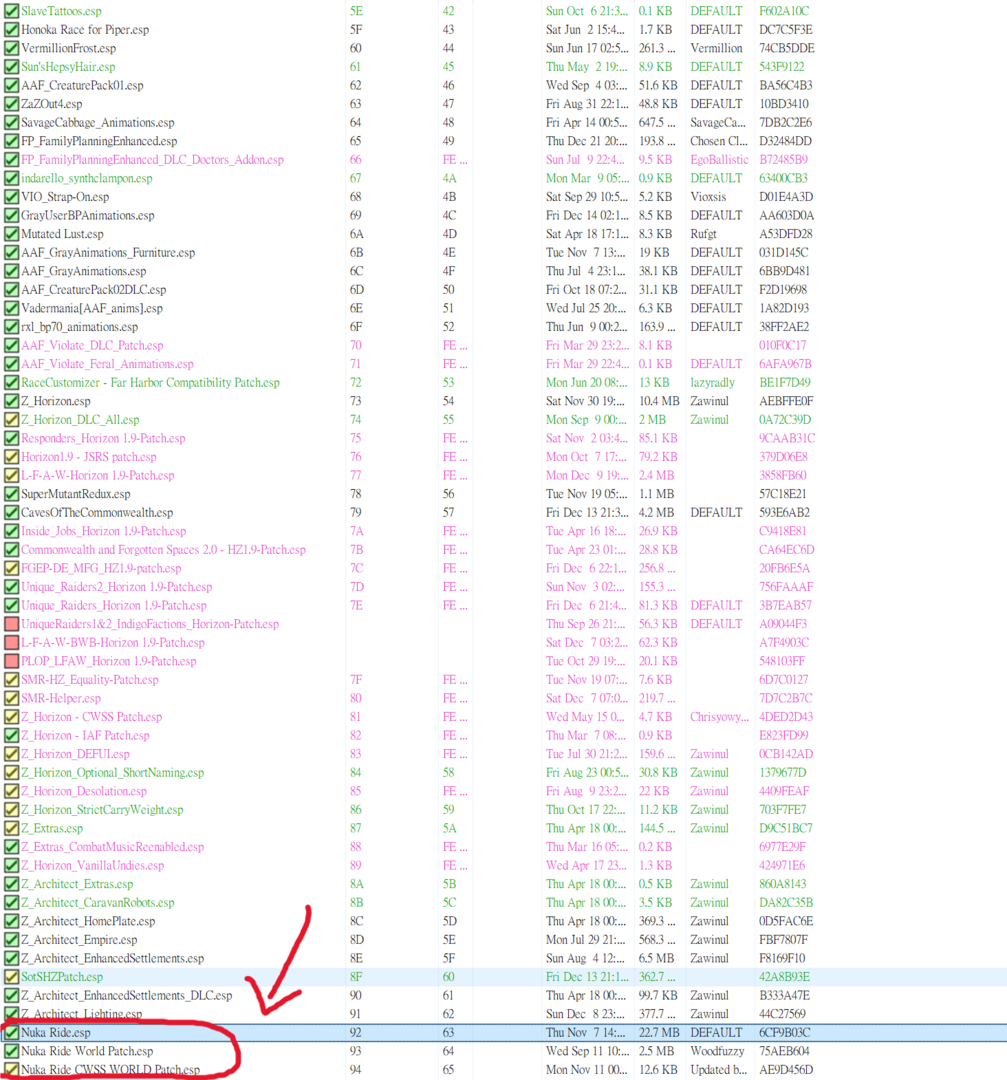Select the Z_Architect_CaravanRobots.esp plugin
This screenshot has height=1080, width=1007.
(x=98, y=903)
